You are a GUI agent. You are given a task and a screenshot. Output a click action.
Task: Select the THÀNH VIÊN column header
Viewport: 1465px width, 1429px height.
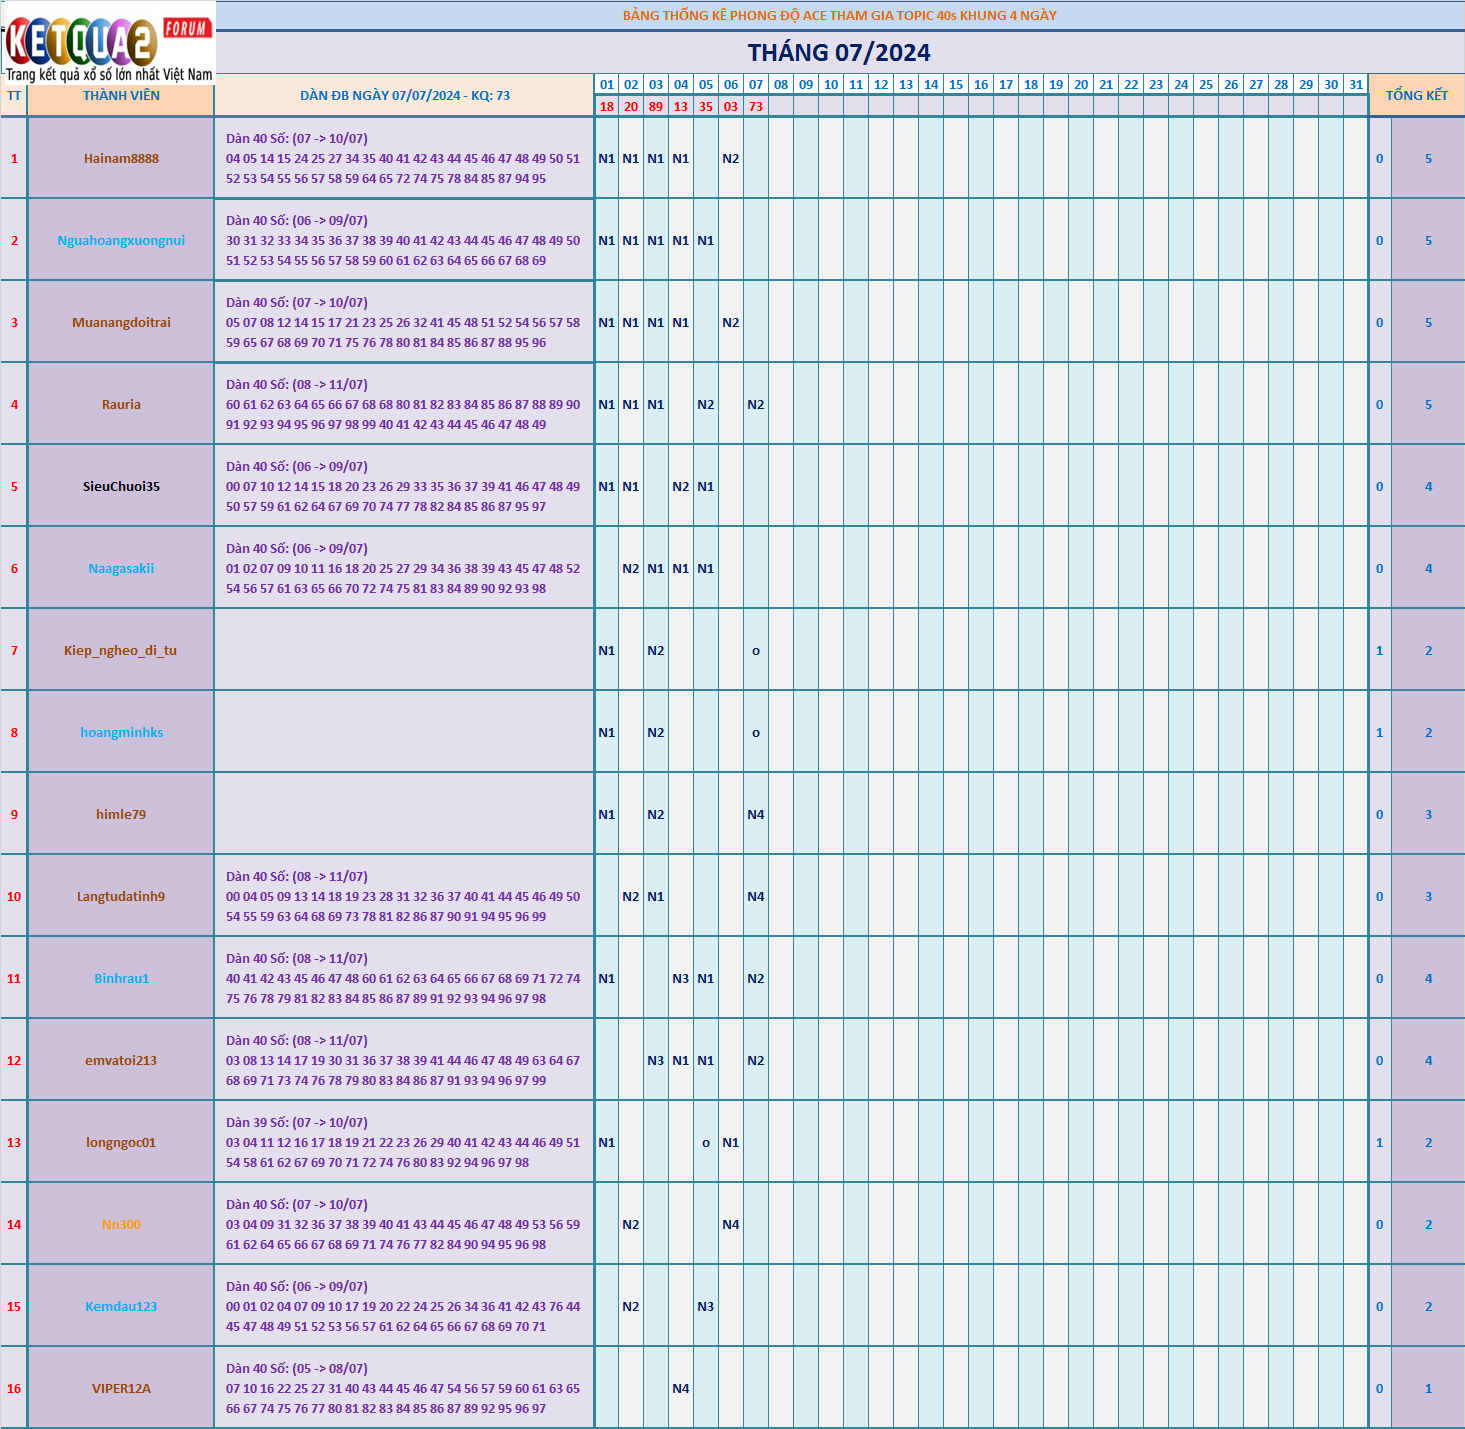pos(121,96)
